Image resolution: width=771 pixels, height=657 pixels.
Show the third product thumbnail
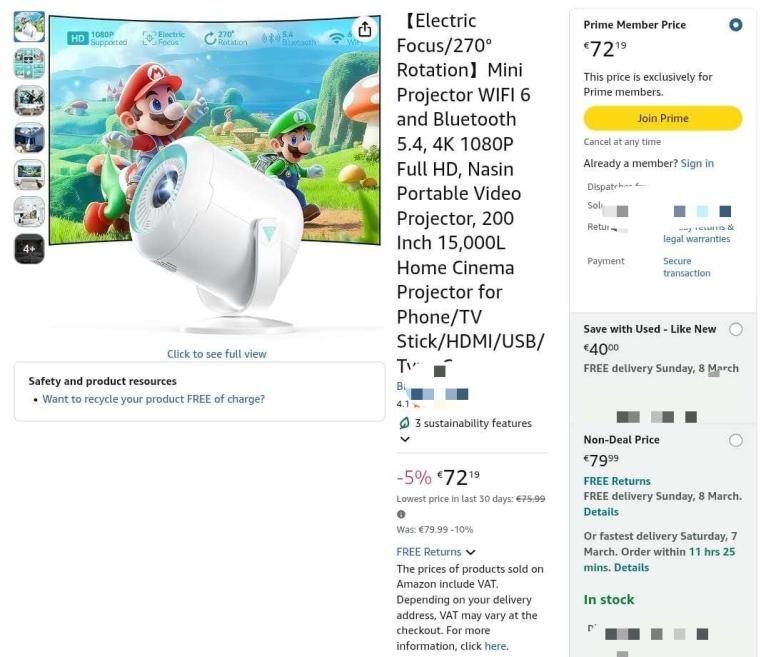(x=29, y=101)
